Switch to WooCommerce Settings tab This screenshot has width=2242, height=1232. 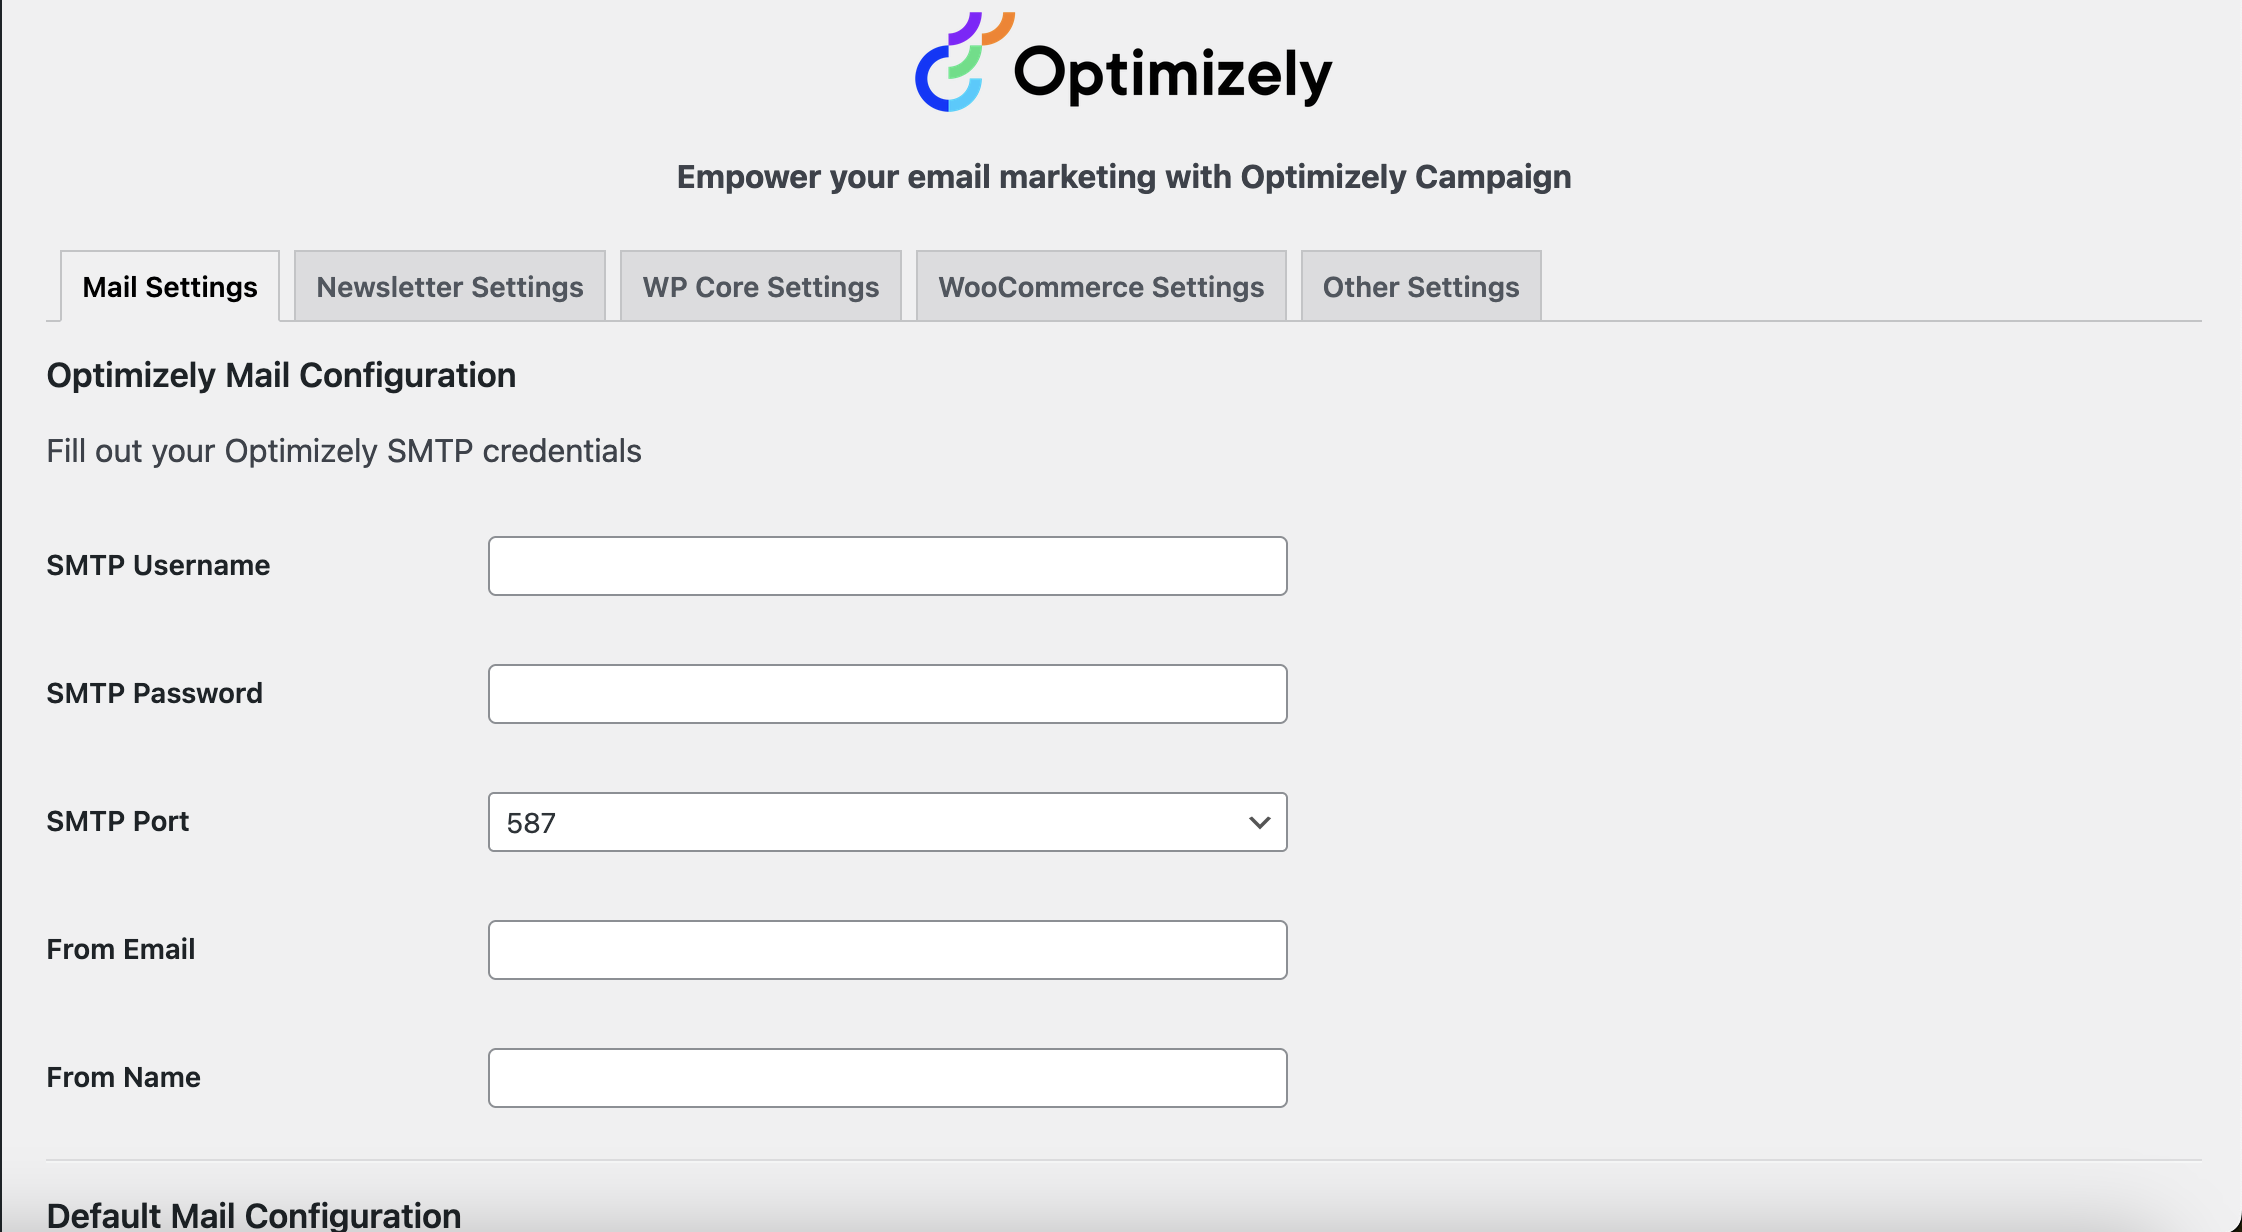click(1101, 287)
